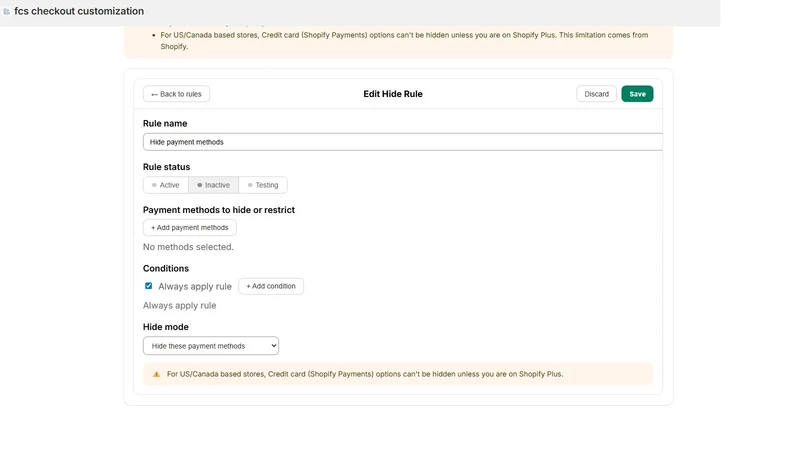Viewport: 800px width, 450px height.
Task: Go back to rules list
Action: coord(176,94)
